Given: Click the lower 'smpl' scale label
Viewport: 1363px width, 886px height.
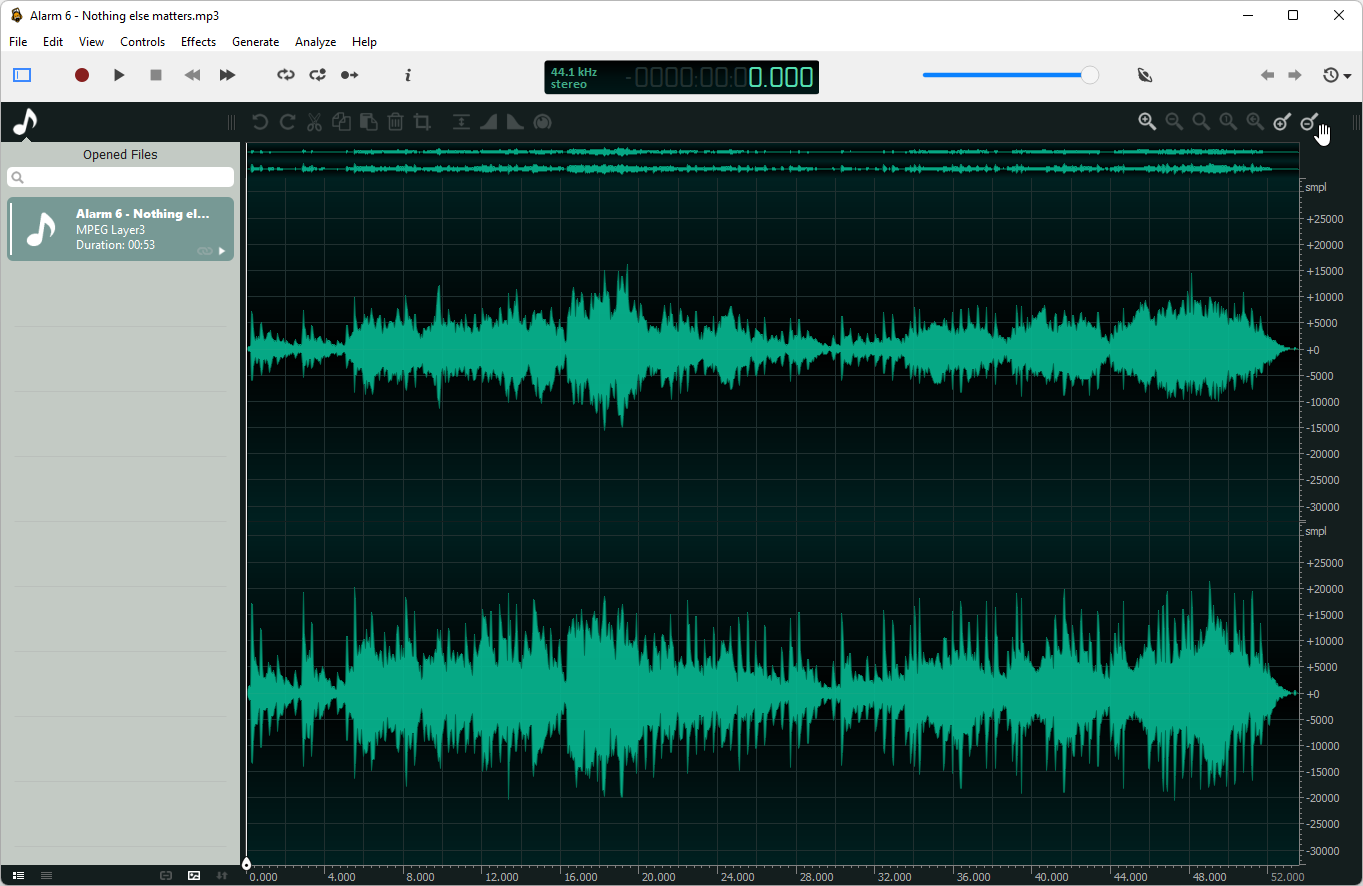Looking at the screenshot, I should pos(1315,531).
